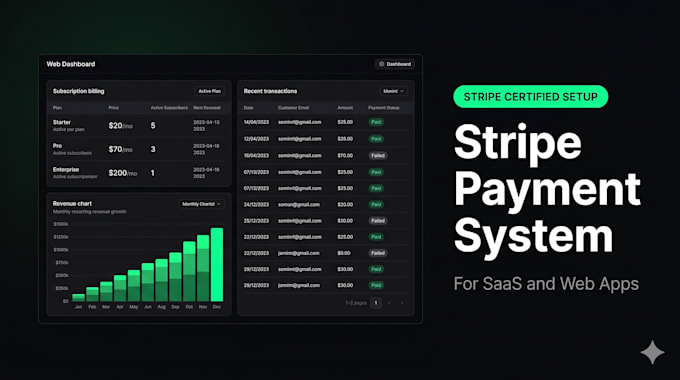The image size is (680, 380).
Task: Click the previous page arrow
Action: point(389,303)
